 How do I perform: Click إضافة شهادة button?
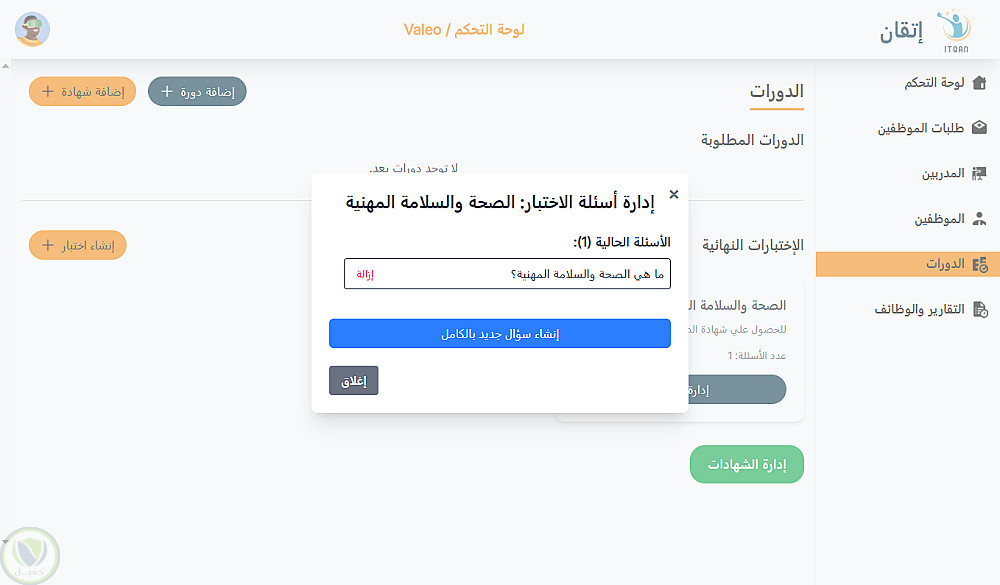82,91
